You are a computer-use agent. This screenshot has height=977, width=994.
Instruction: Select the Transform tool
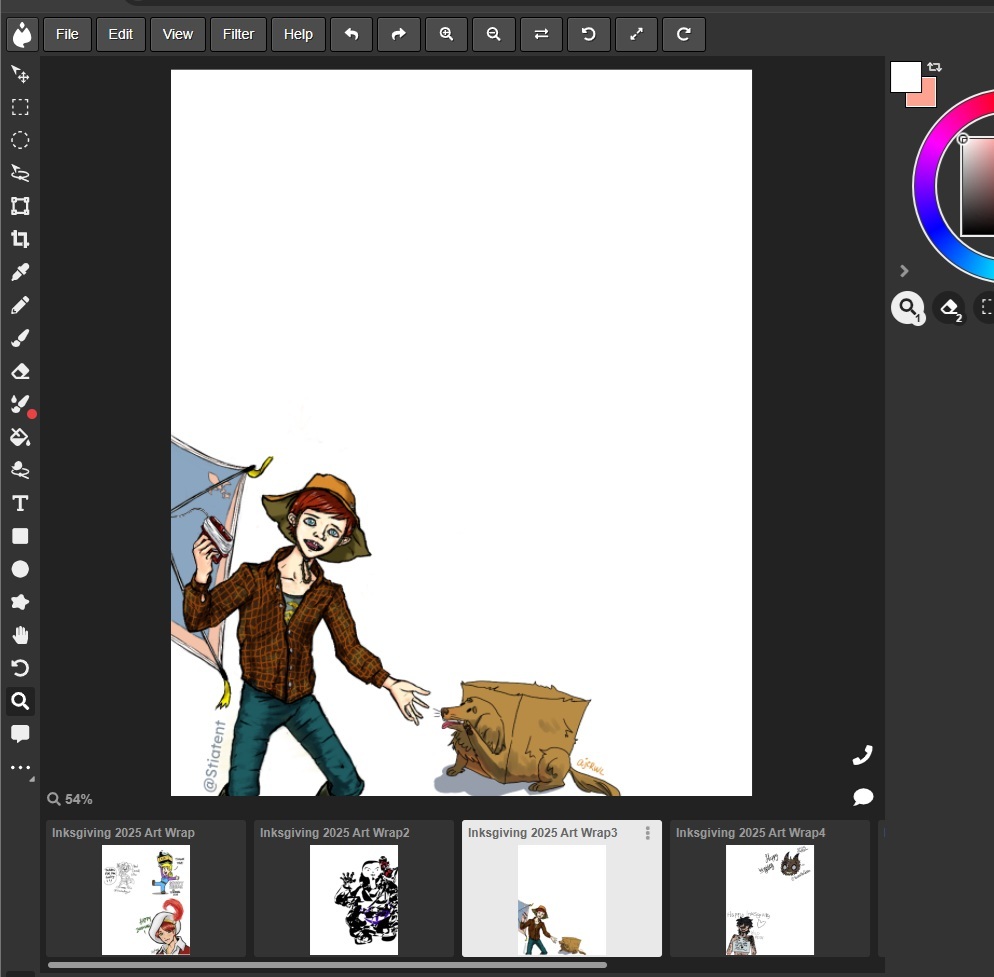click(20, 206)
